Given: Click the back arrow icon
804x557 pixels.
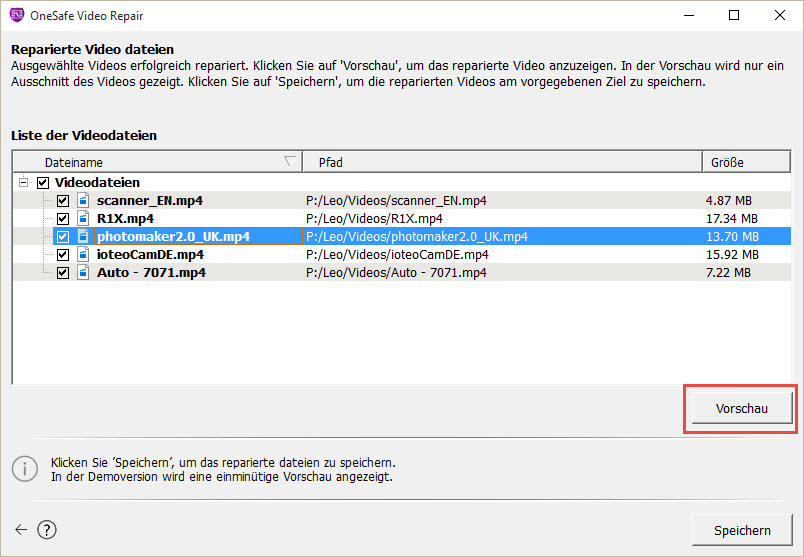Looking at the screenshot, I should 21,530.
